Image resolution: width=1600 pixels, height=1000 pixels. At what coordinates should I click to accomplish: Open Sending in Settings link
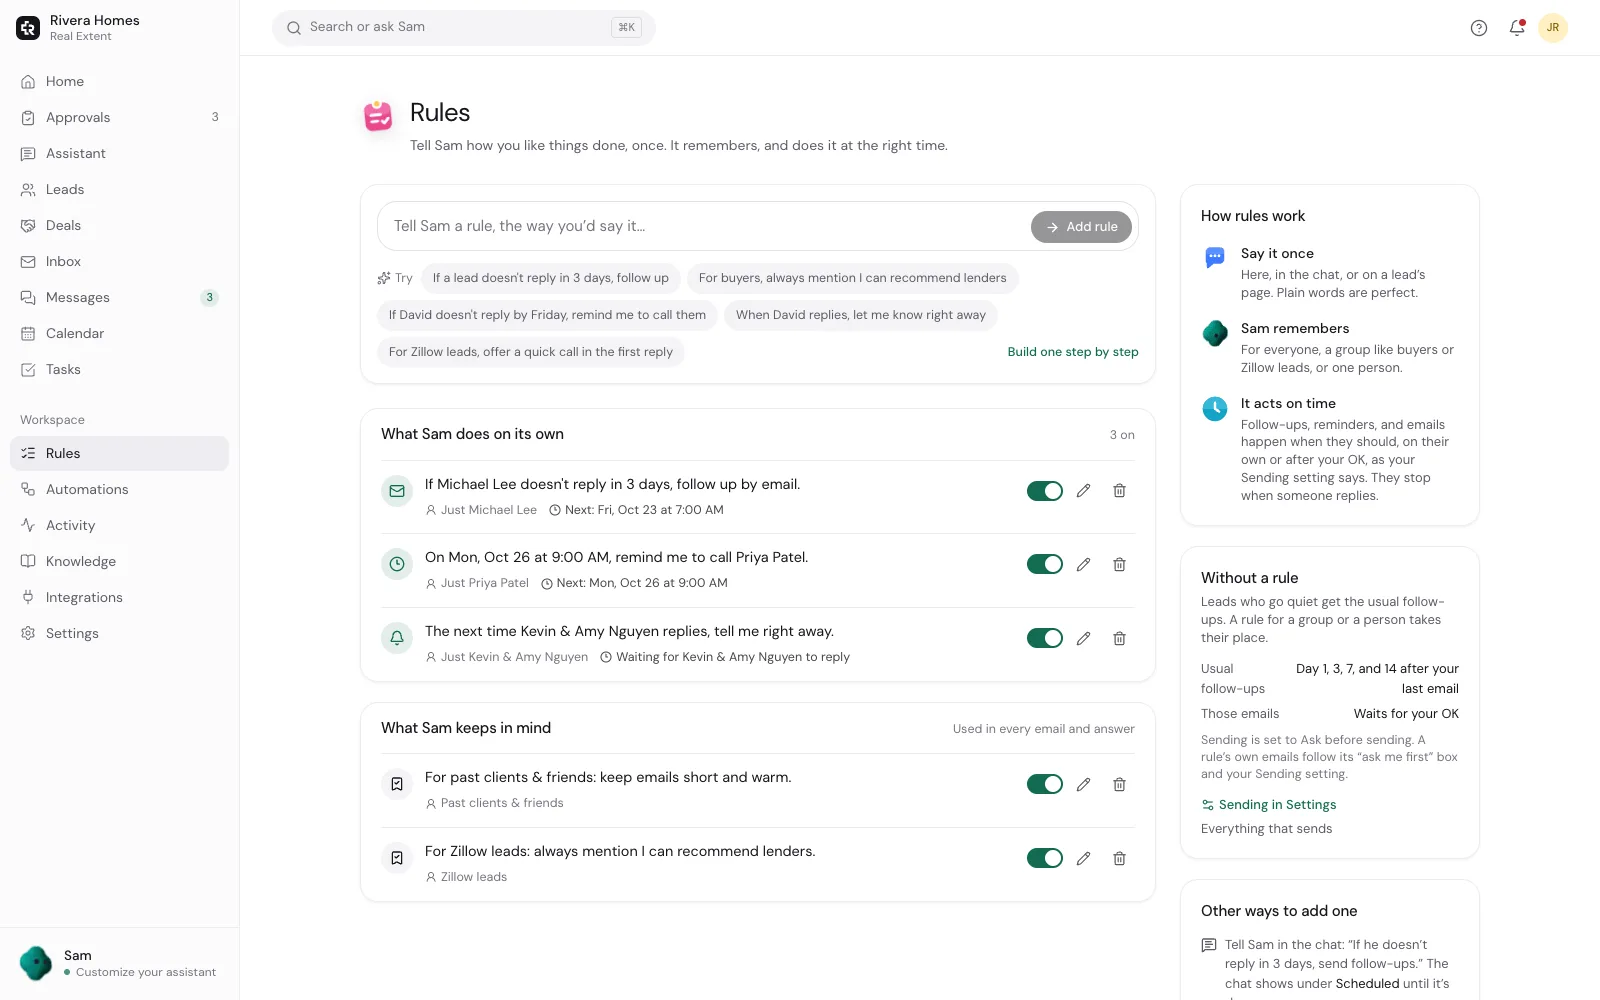1269,805
